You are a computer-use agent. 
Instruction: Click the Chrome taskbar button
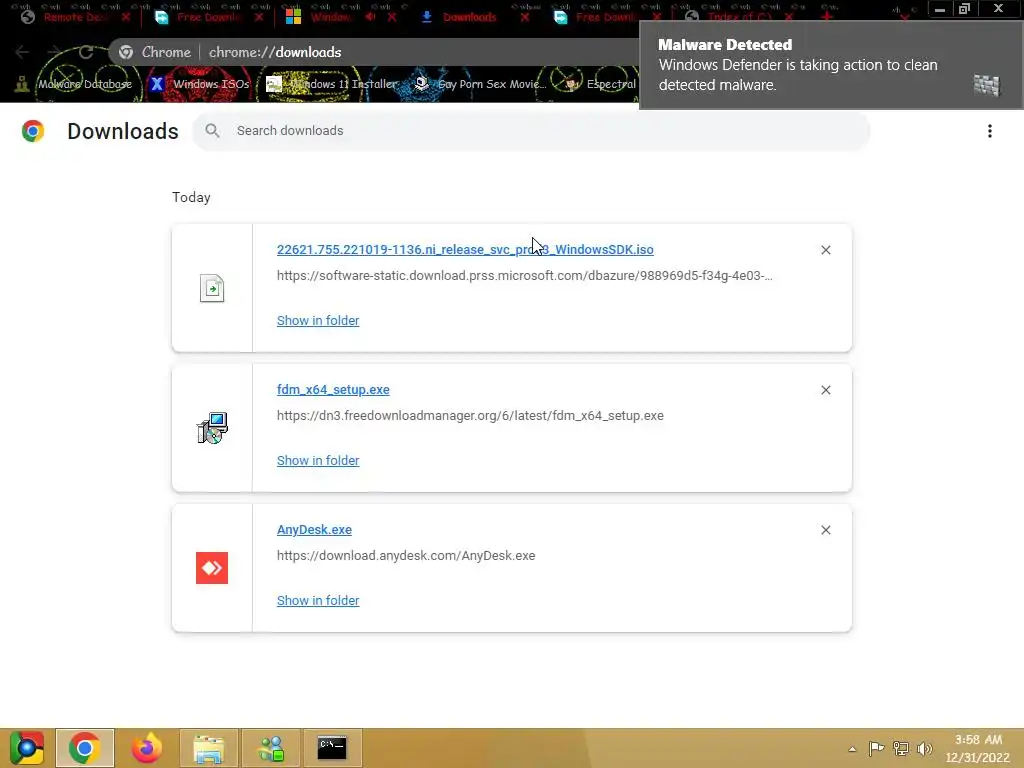pos(85,748)
